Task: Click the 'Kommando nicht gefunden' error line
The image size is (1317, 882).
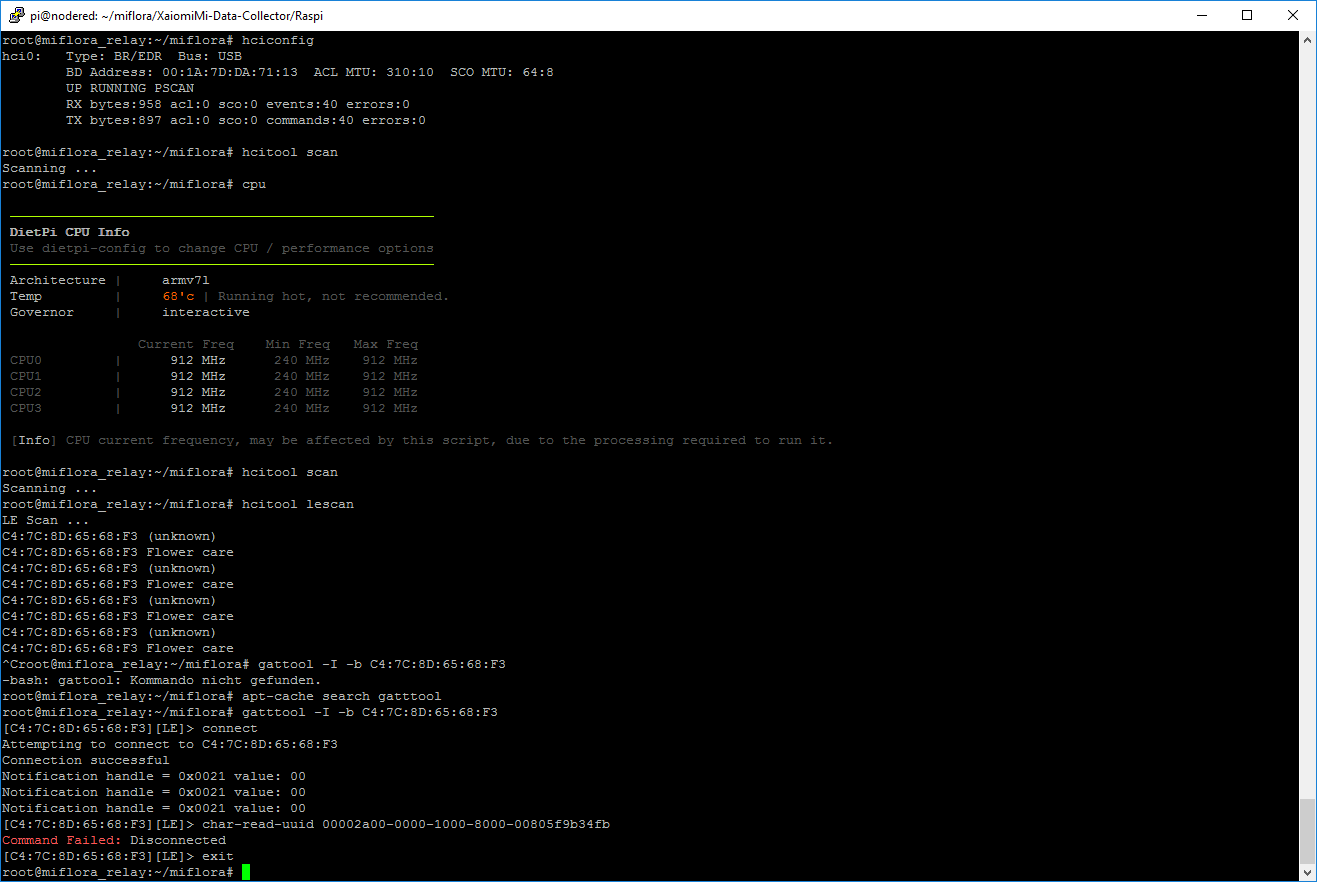Action: click(160, 680)
